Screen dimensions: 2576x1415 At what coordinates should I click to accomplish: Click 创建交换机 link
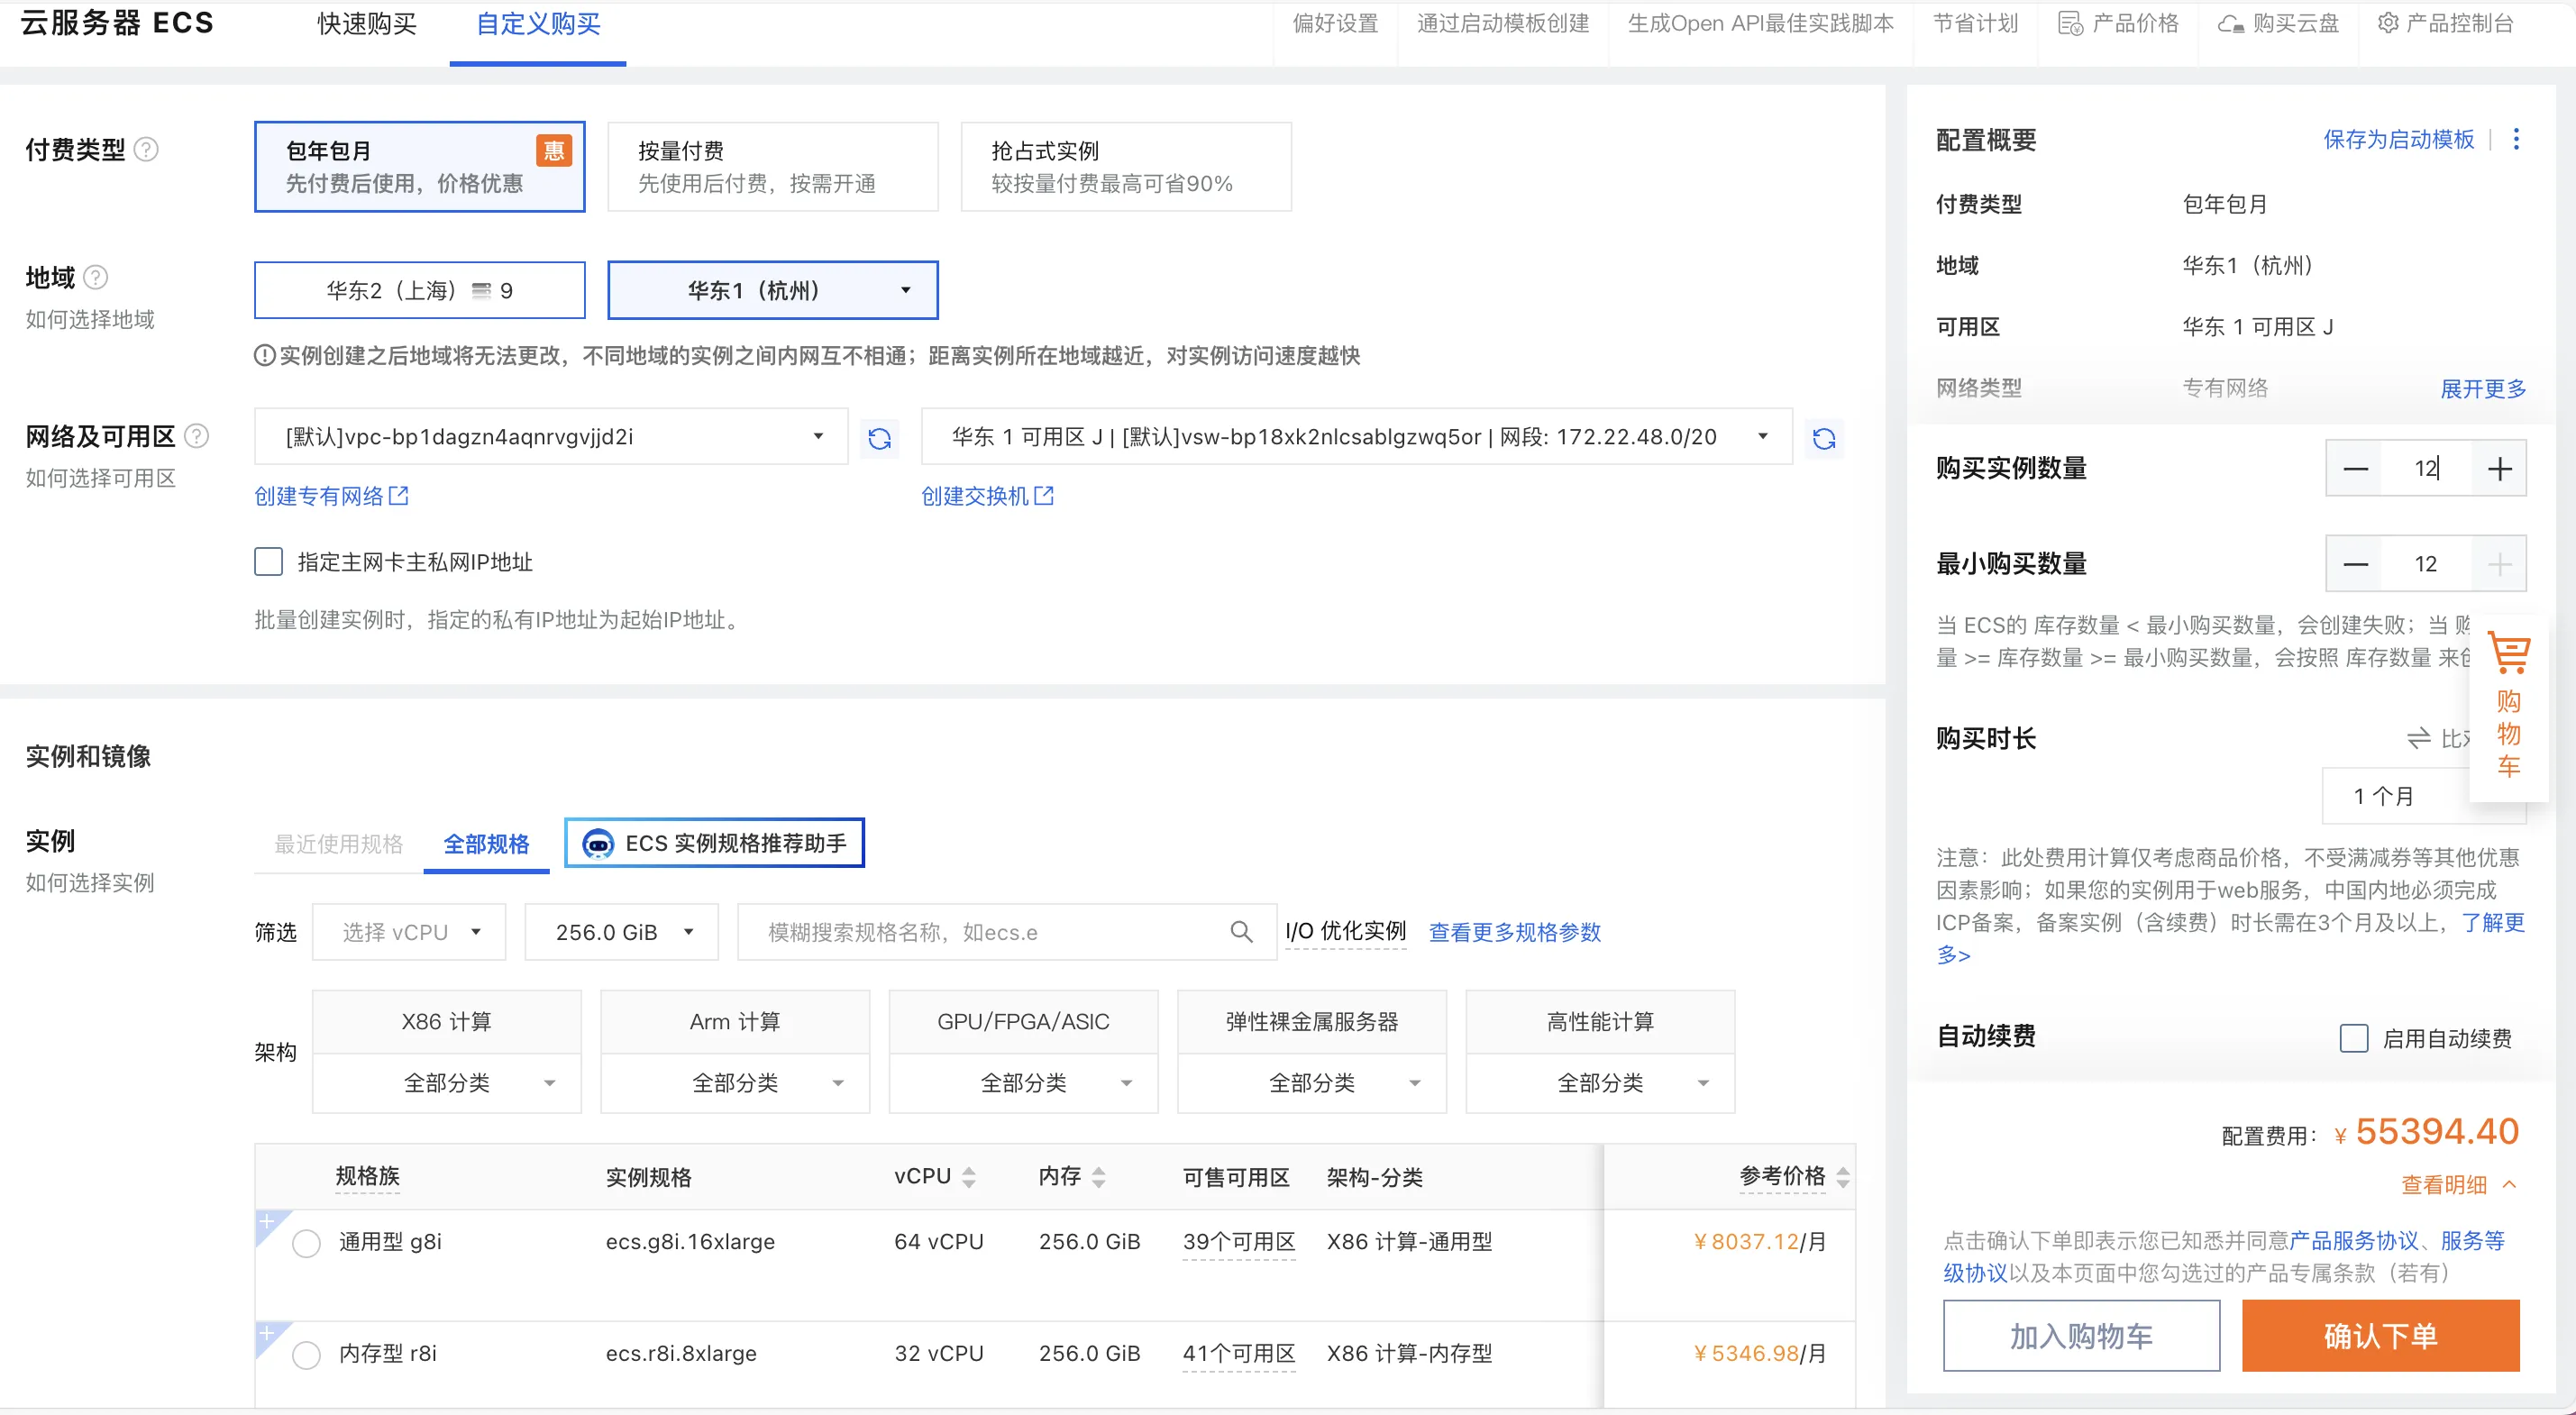[x=987, y=496]
